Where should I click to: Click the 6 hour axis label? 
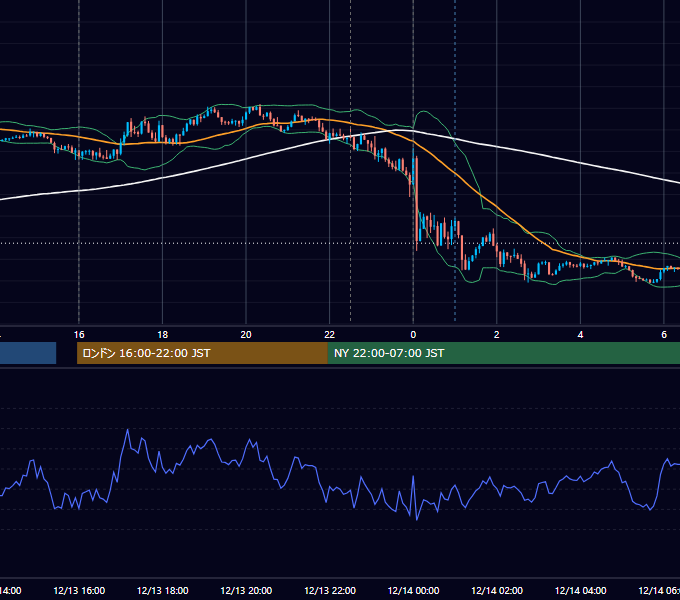[664, 335]
